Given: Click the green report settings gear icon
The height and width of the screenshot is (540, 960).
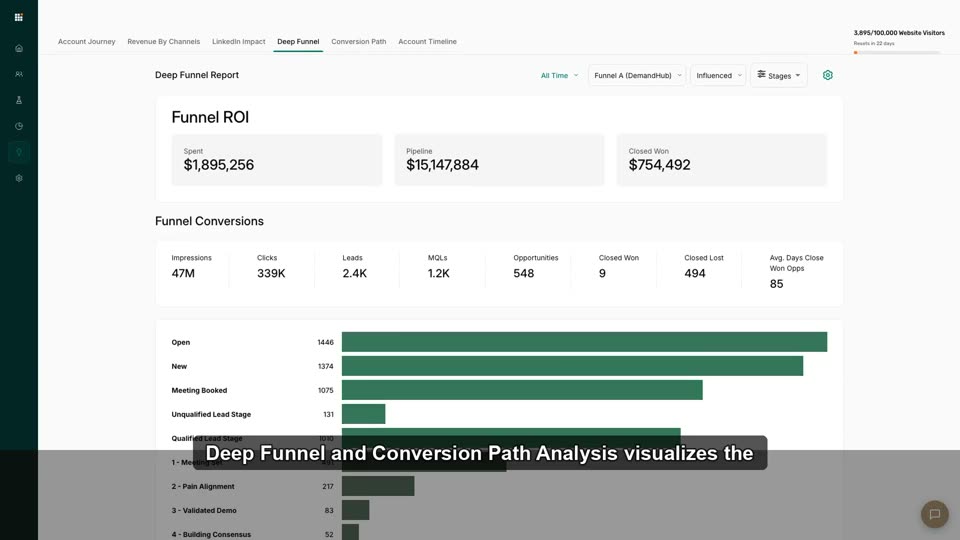Looking at the screenshot, I should coord(828,75).
